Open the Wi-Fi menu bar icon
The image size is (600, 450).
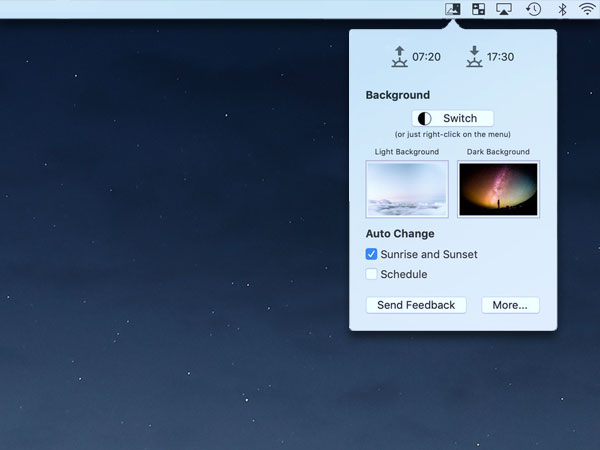coord(587,9)
